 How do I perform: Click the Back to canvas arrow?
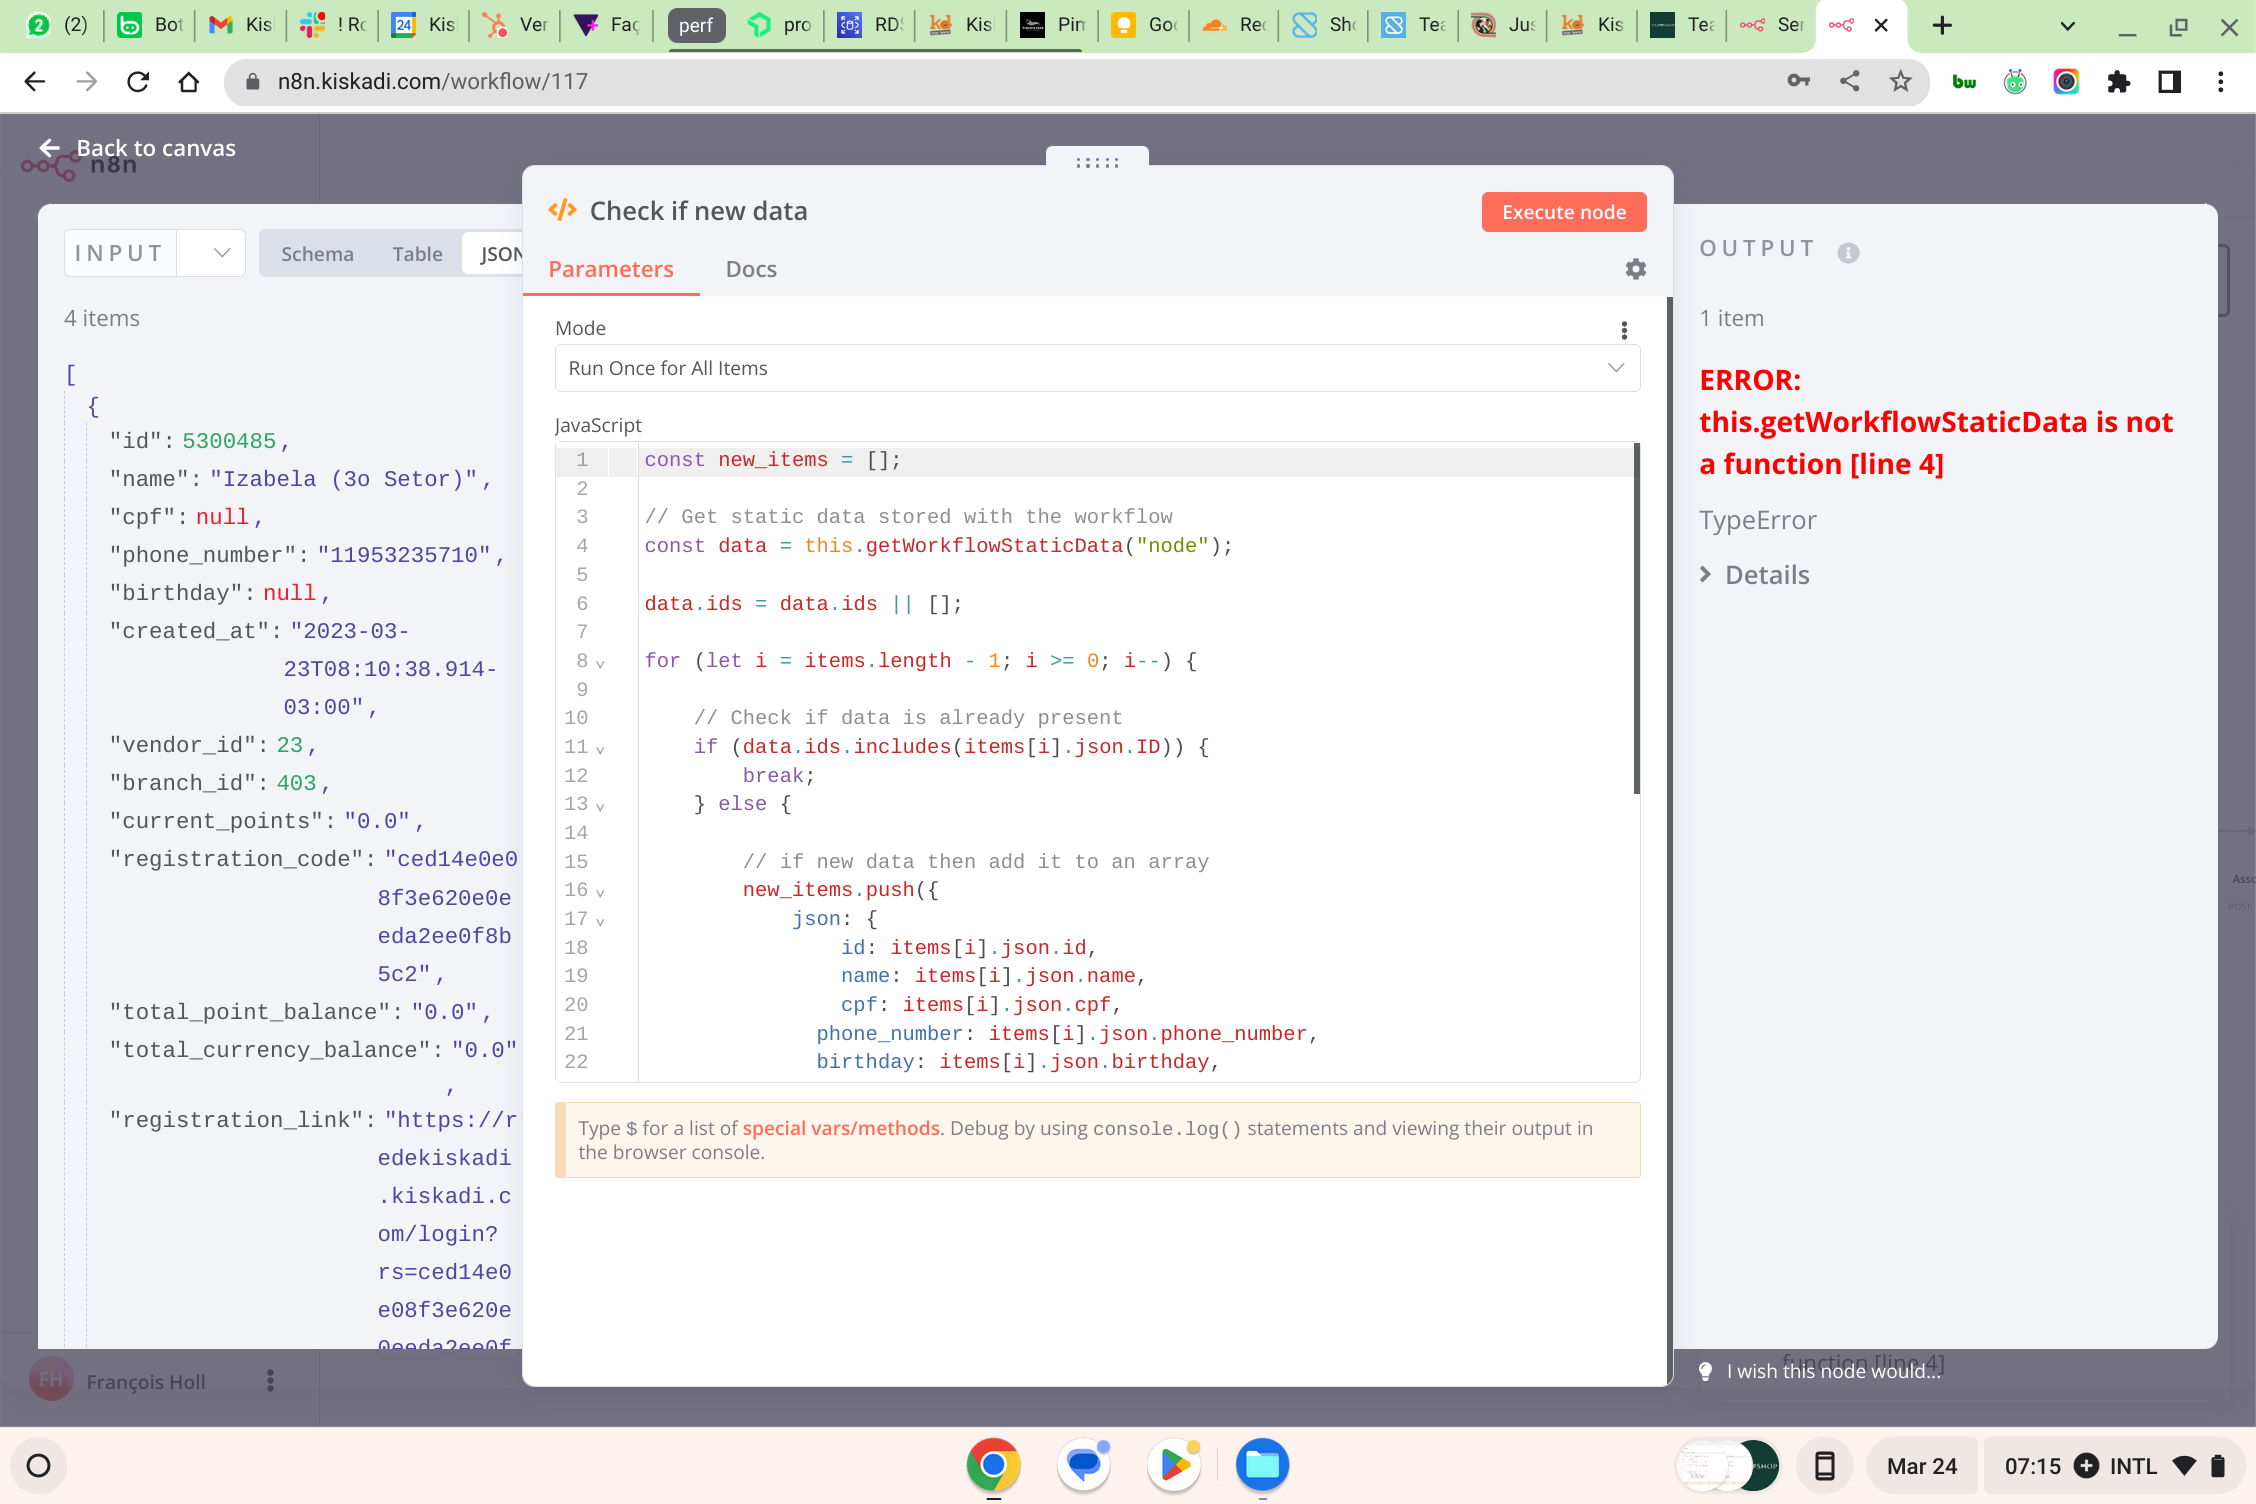50,148
